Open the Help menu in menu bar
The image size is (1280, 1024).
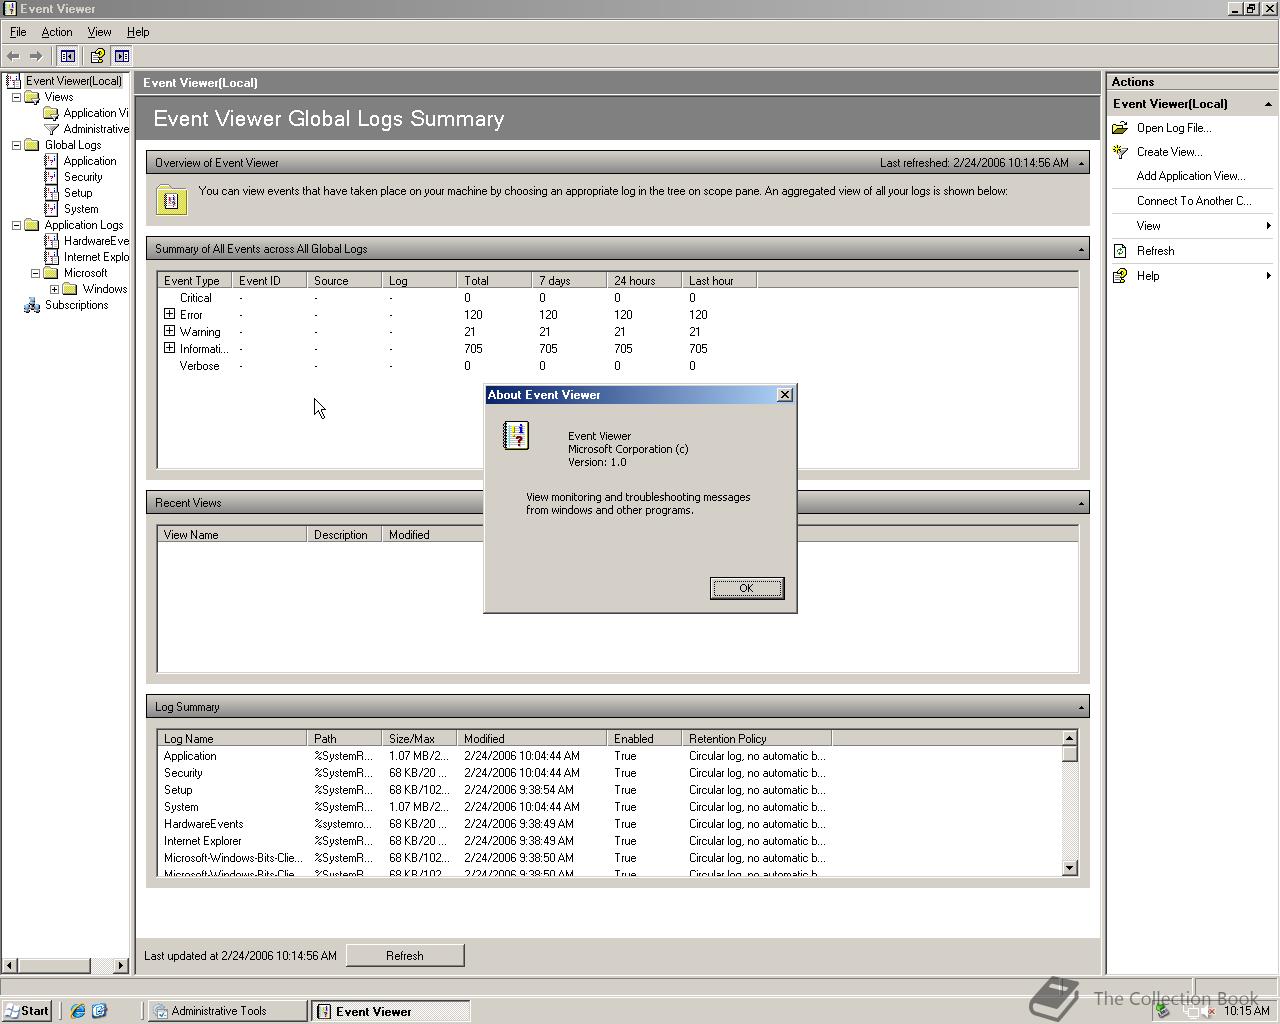138,32
